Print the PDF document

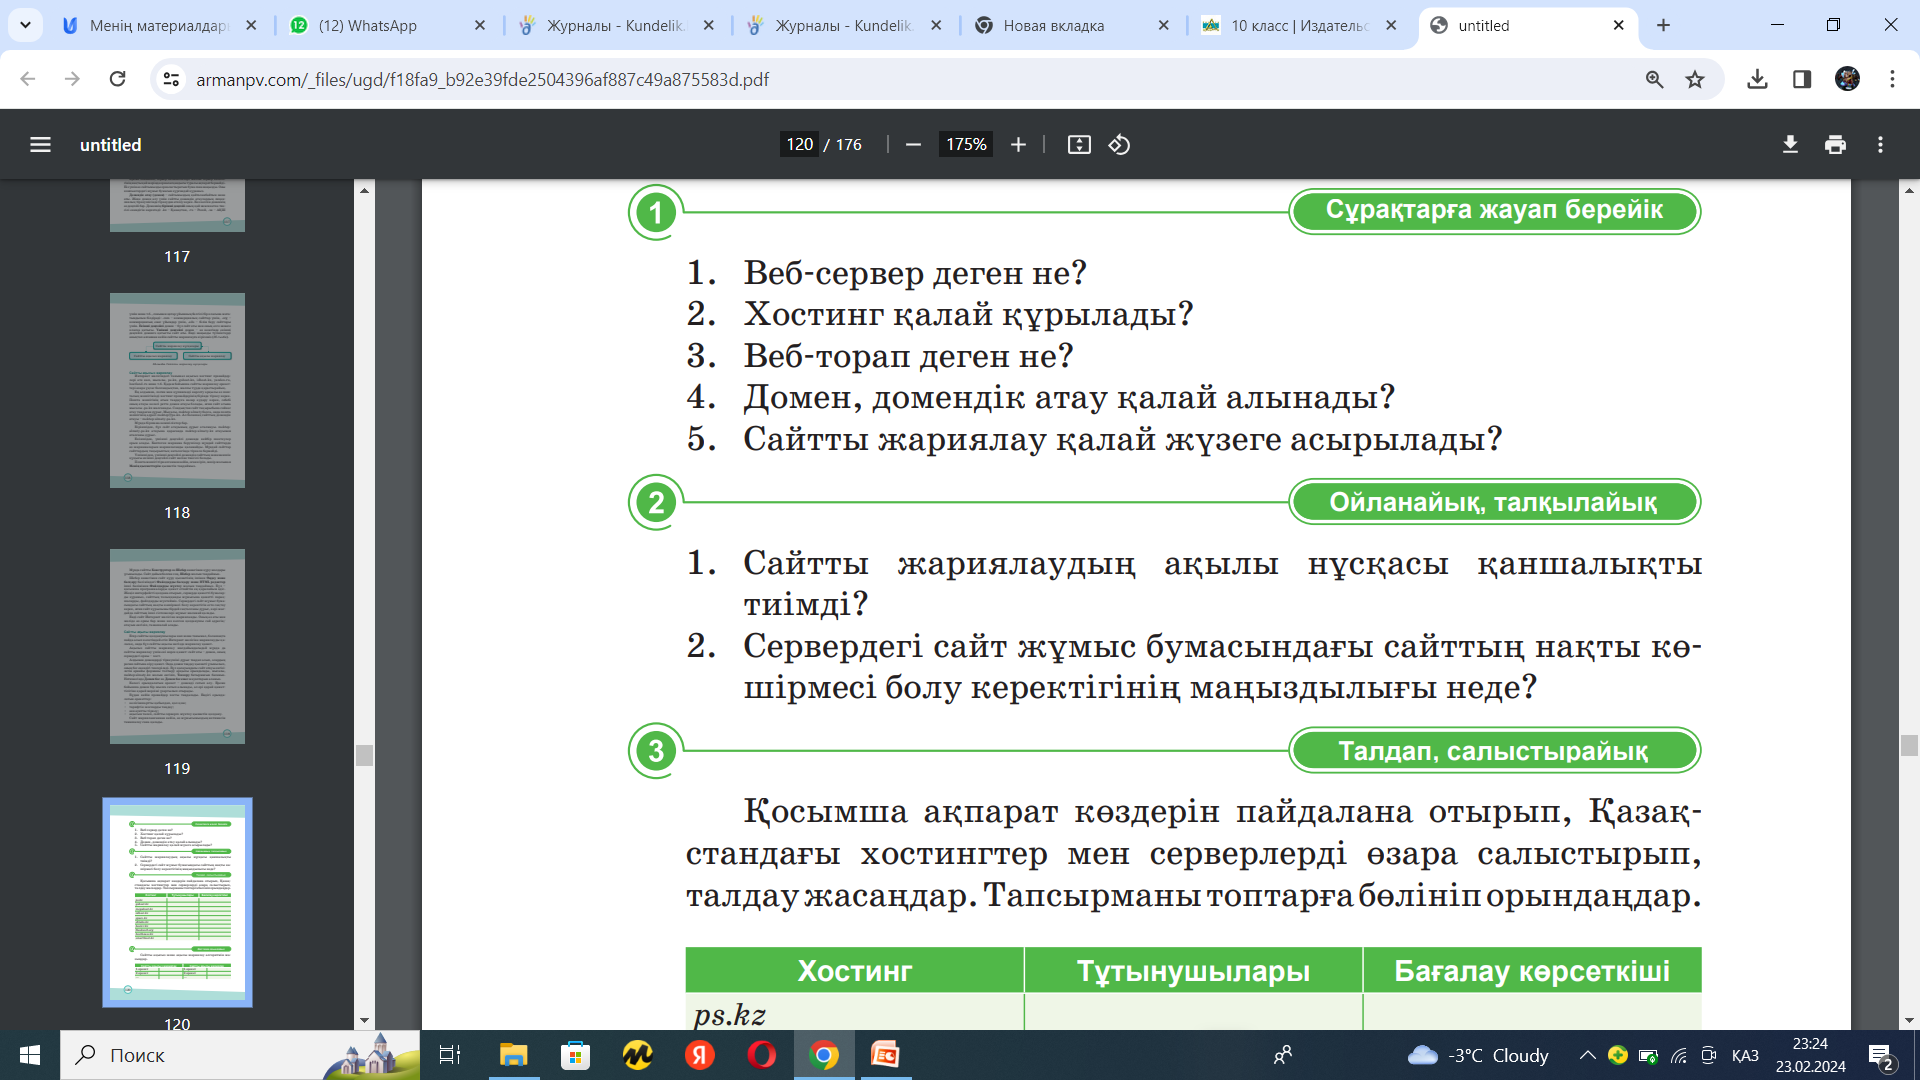pyautogui.click(x=1835, y=145)
